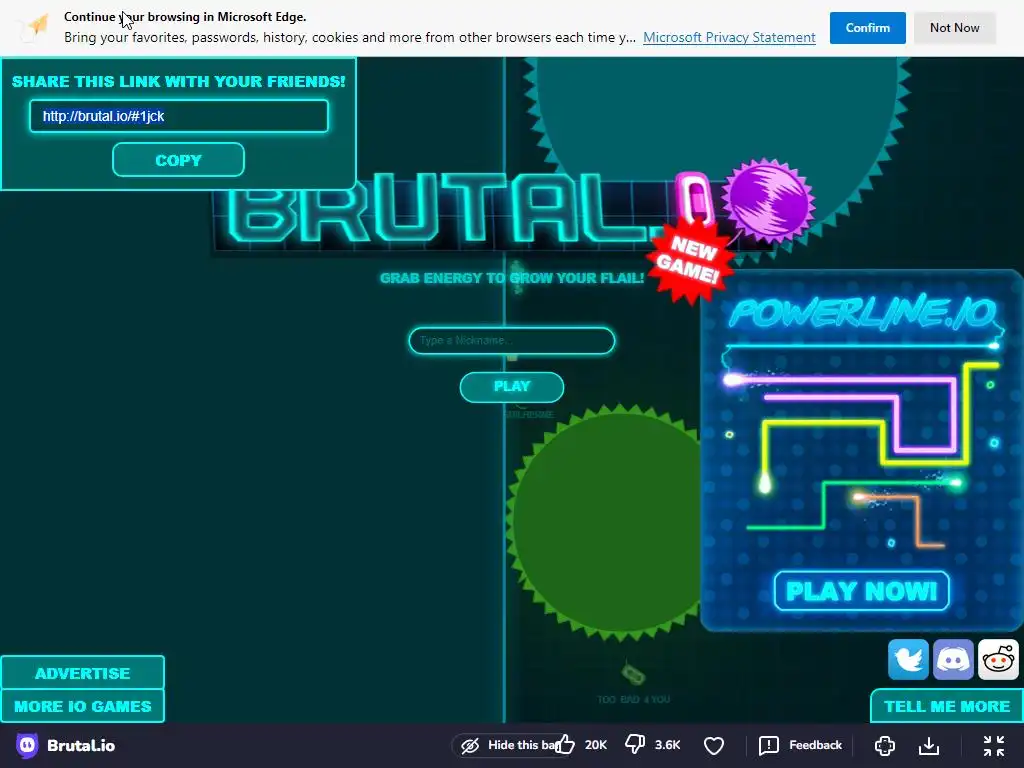The height and width of the screenshot is (768, 1024).
Task: Click the 3.6K dislikes count
Action: tap(667, 745)
